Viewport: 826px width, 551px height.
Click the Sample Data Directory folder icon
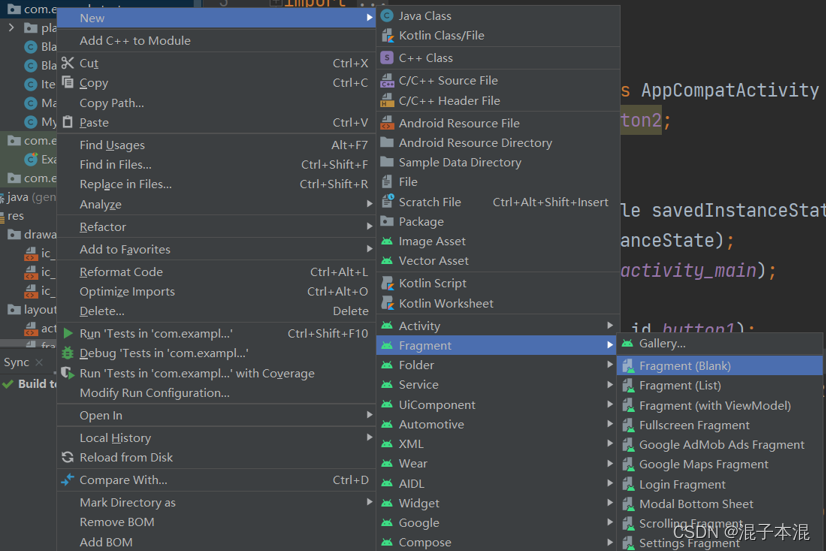click(x=387, y=162)
